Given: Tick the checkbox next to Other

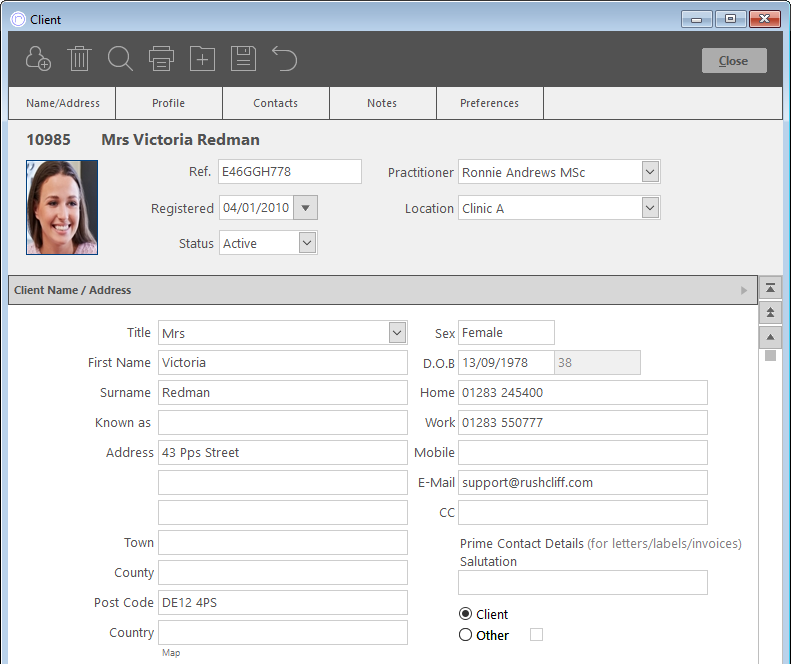Looking at the screenshot, I should click(x=536, y=635).
